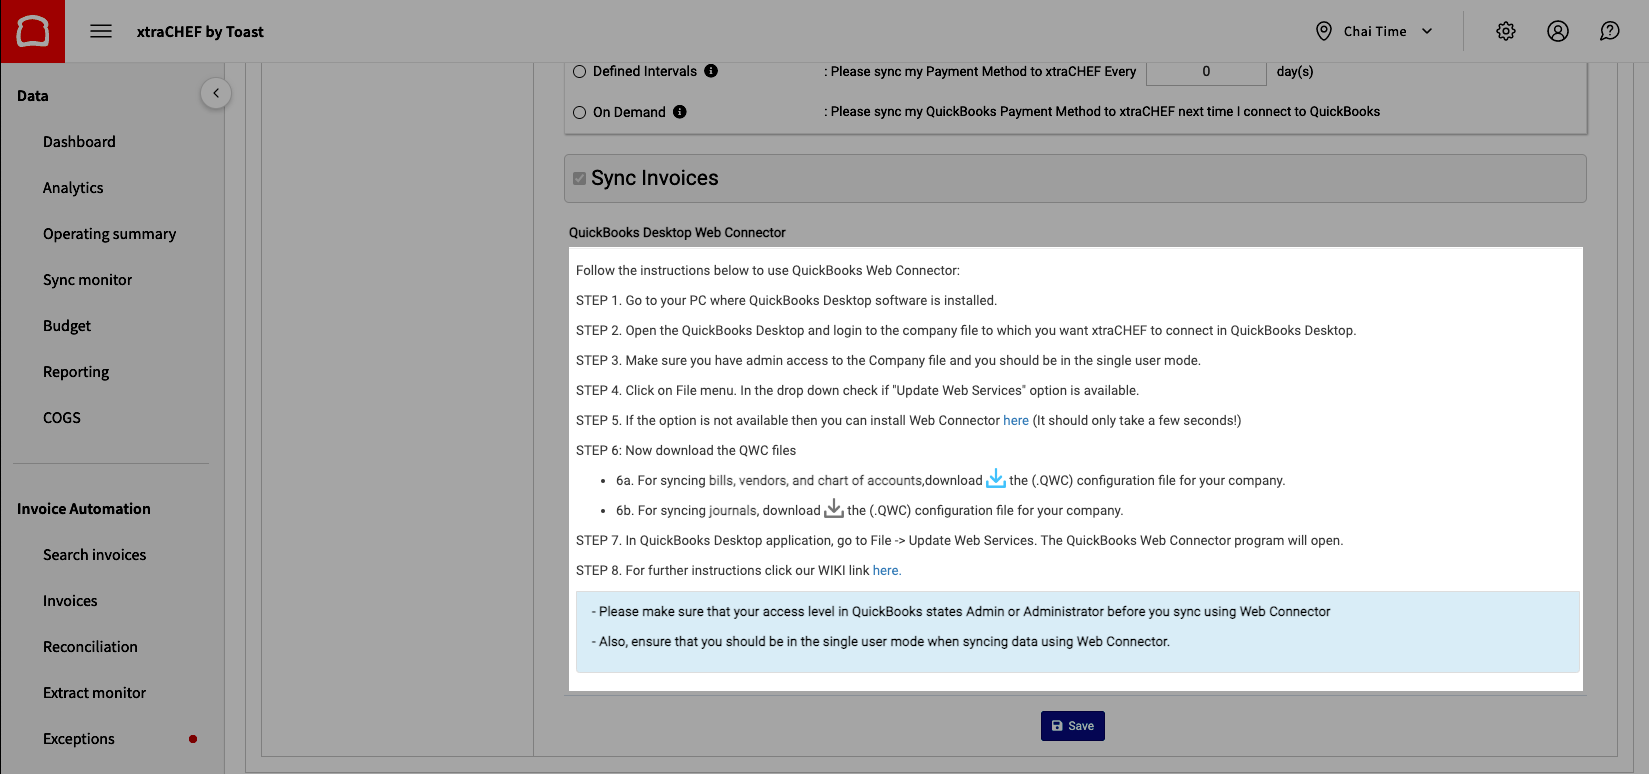Screen dimensions: 1649x774
Task: Select the On Demand radio button
Action: pyautogui.click(x=580, y=113)
